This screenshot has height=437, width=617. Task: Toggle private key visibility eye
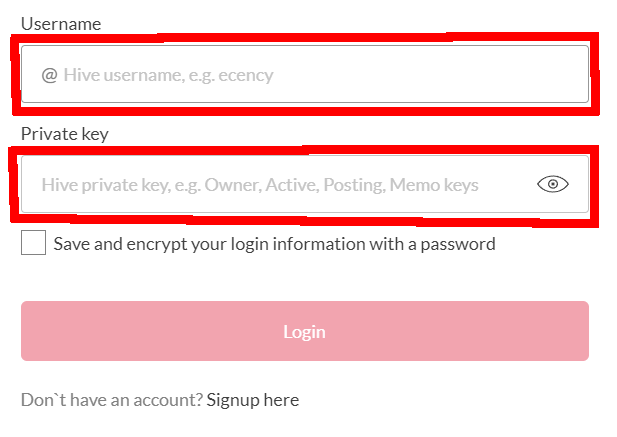552,184
